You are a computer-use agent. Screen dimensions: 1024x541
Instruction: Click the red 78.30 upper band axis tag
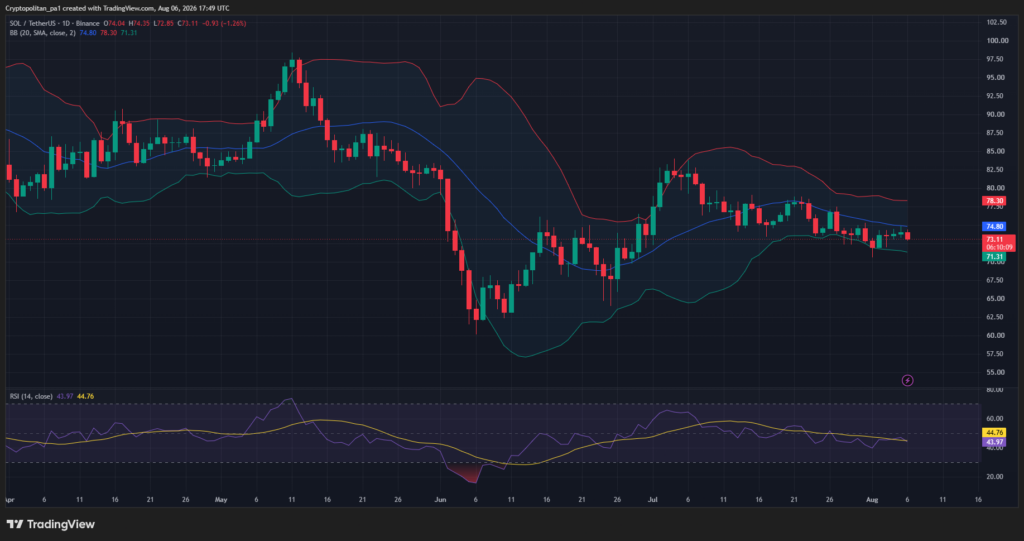tap(994, 201)
